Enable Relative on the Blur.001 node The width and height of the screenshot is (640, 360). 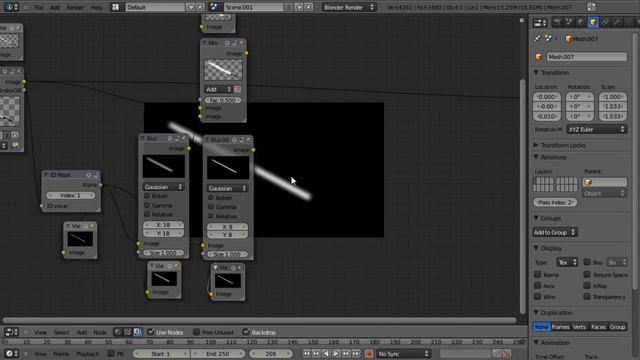pos(211,216)
